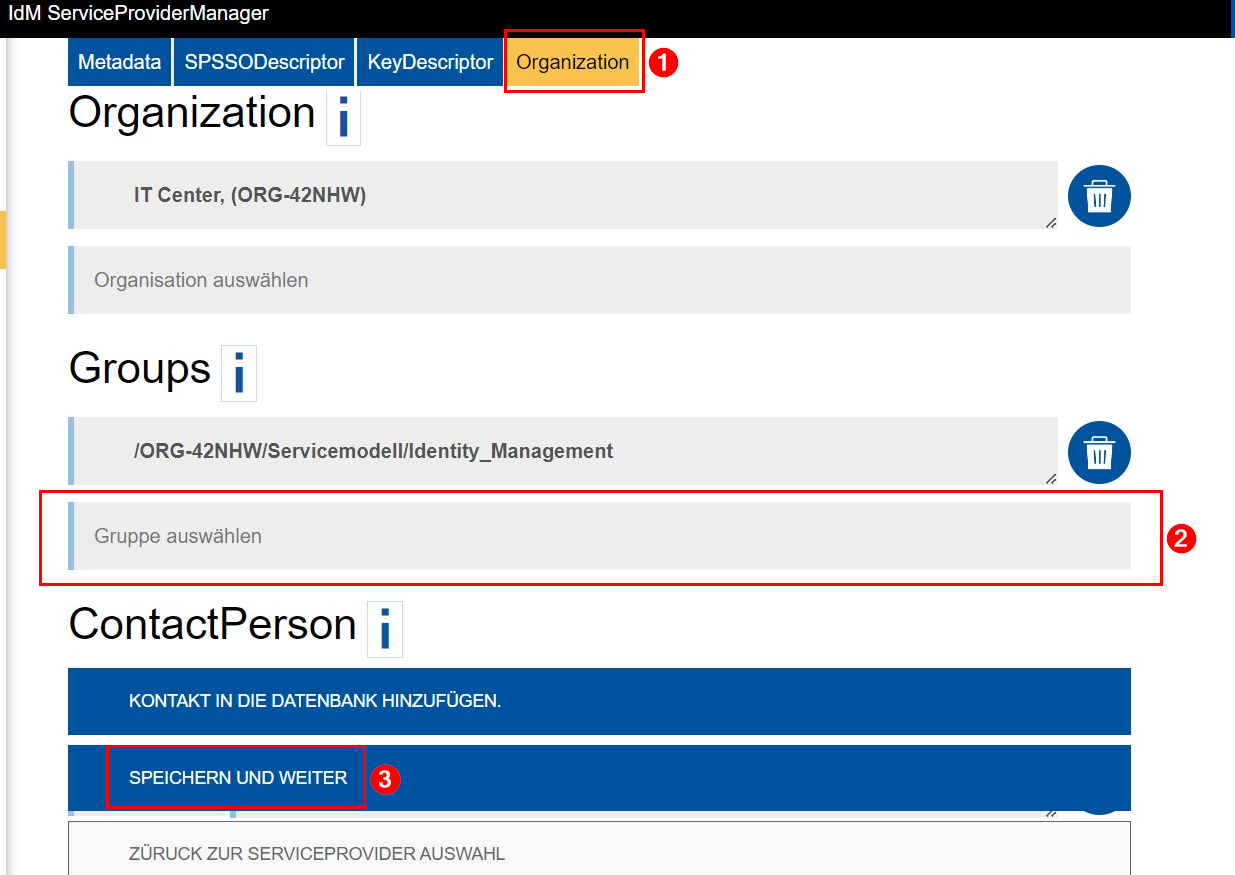Open the ContactPerson info tooltip
Viewport: 1235px width, 875px height.
coord(385,629)
